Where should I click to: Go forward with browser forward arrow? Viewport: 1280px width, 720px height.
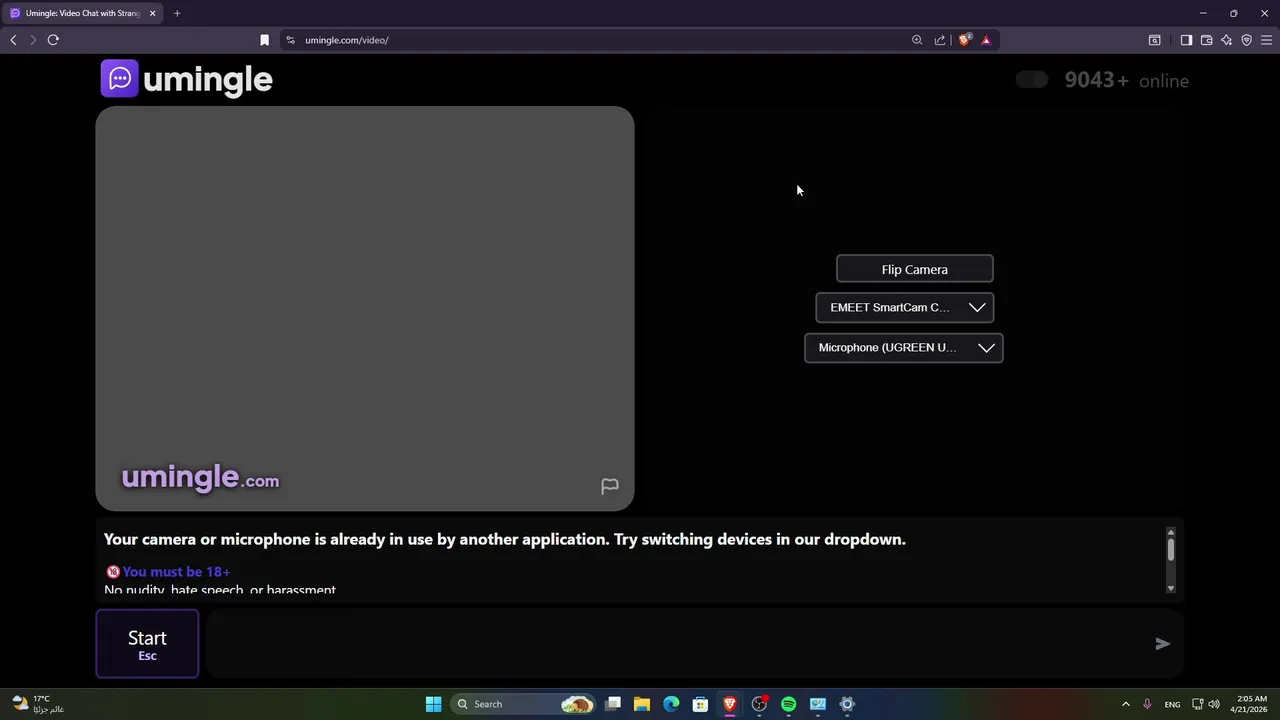pos(33,40)
